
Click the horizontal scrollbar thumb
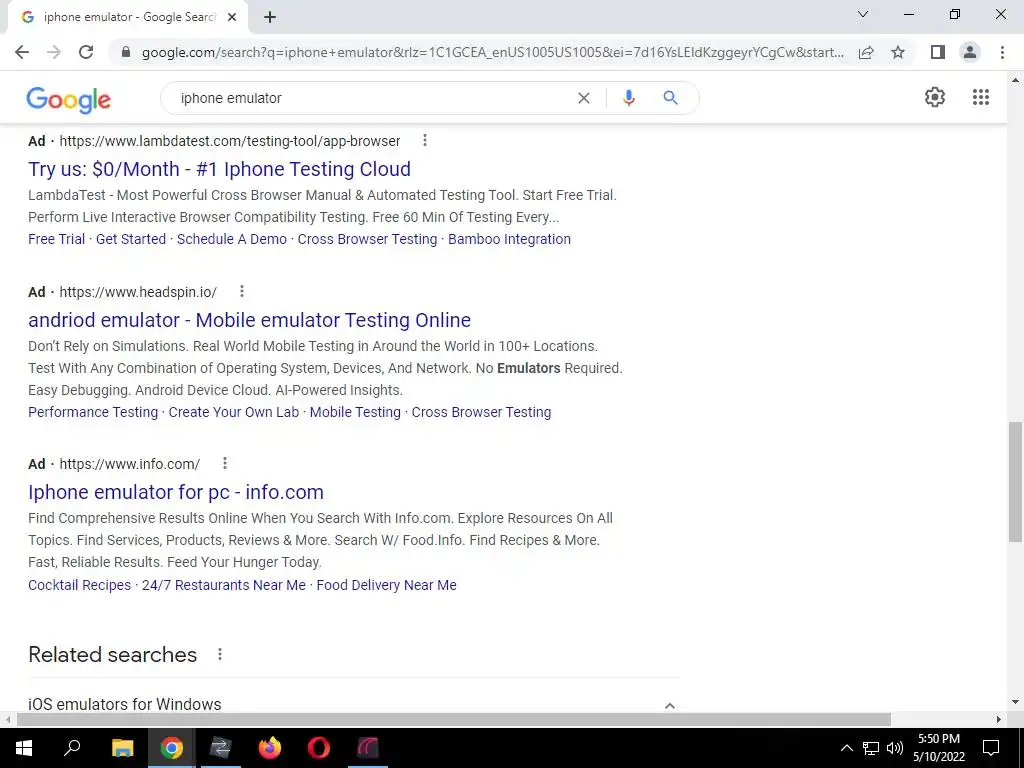(454, 720)
